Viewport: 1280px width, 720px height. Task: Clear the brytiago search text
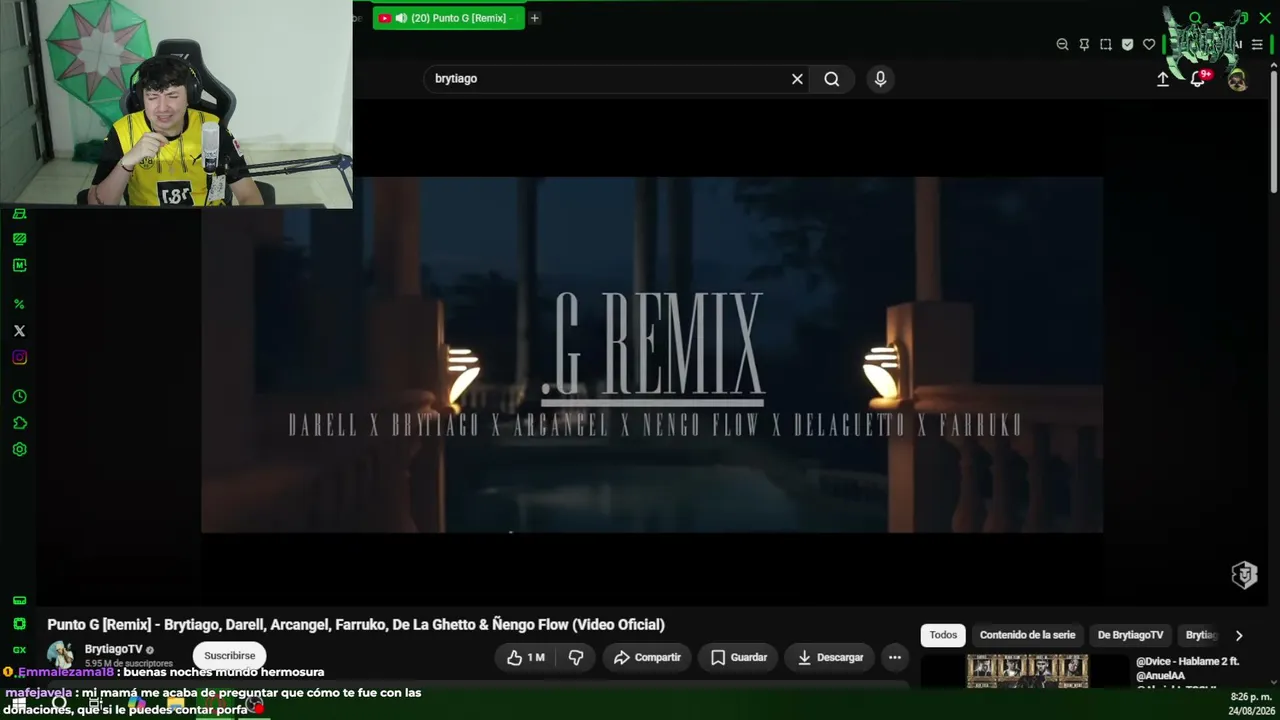[797, 79]
